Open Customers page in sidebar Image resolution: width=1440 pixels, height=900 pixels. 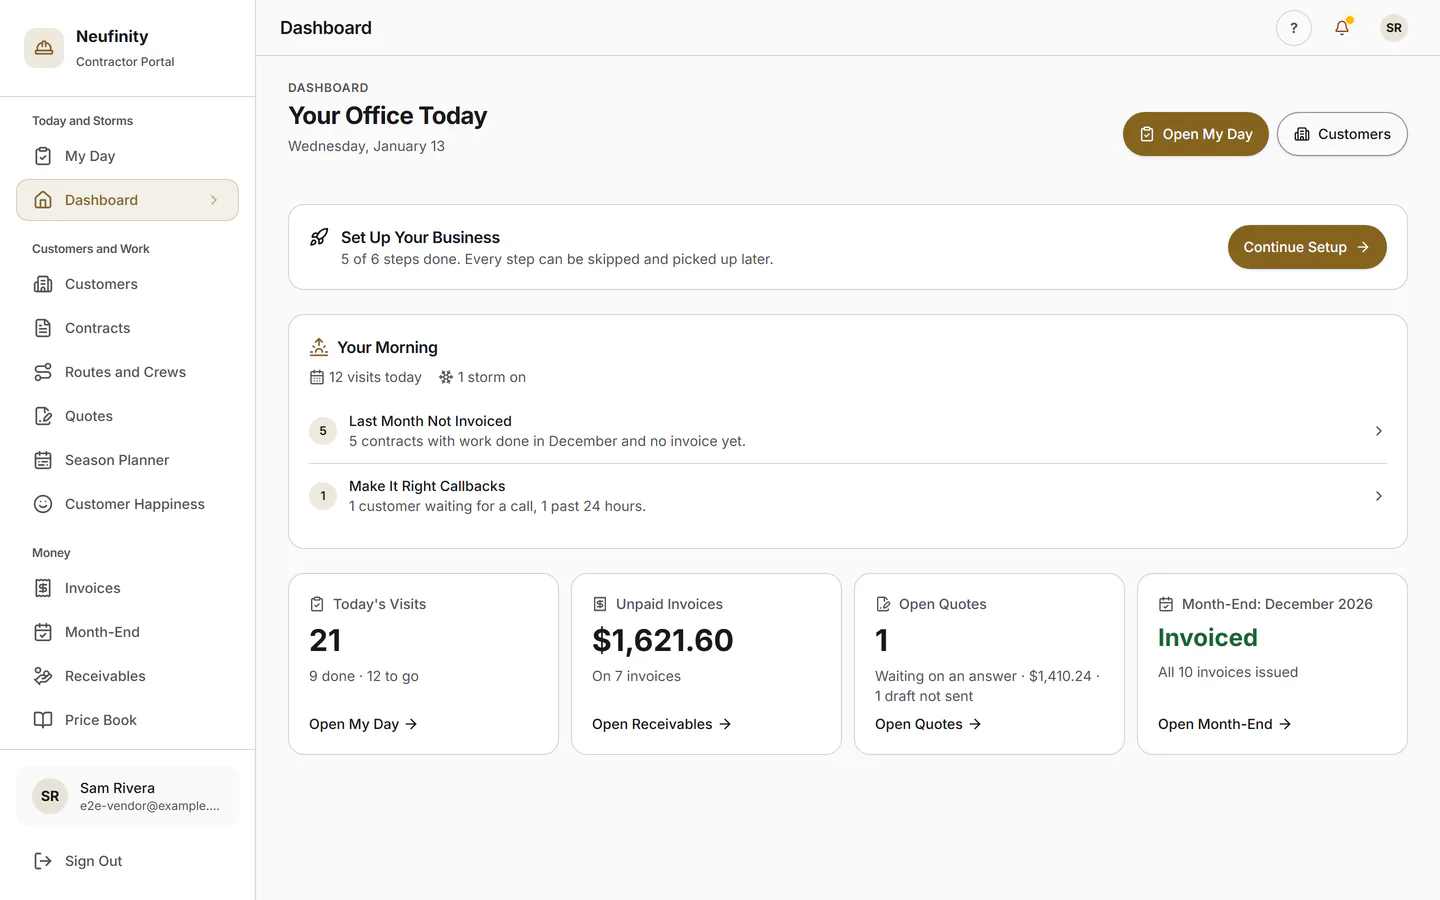pyautogui.click(x=127, y=284)
